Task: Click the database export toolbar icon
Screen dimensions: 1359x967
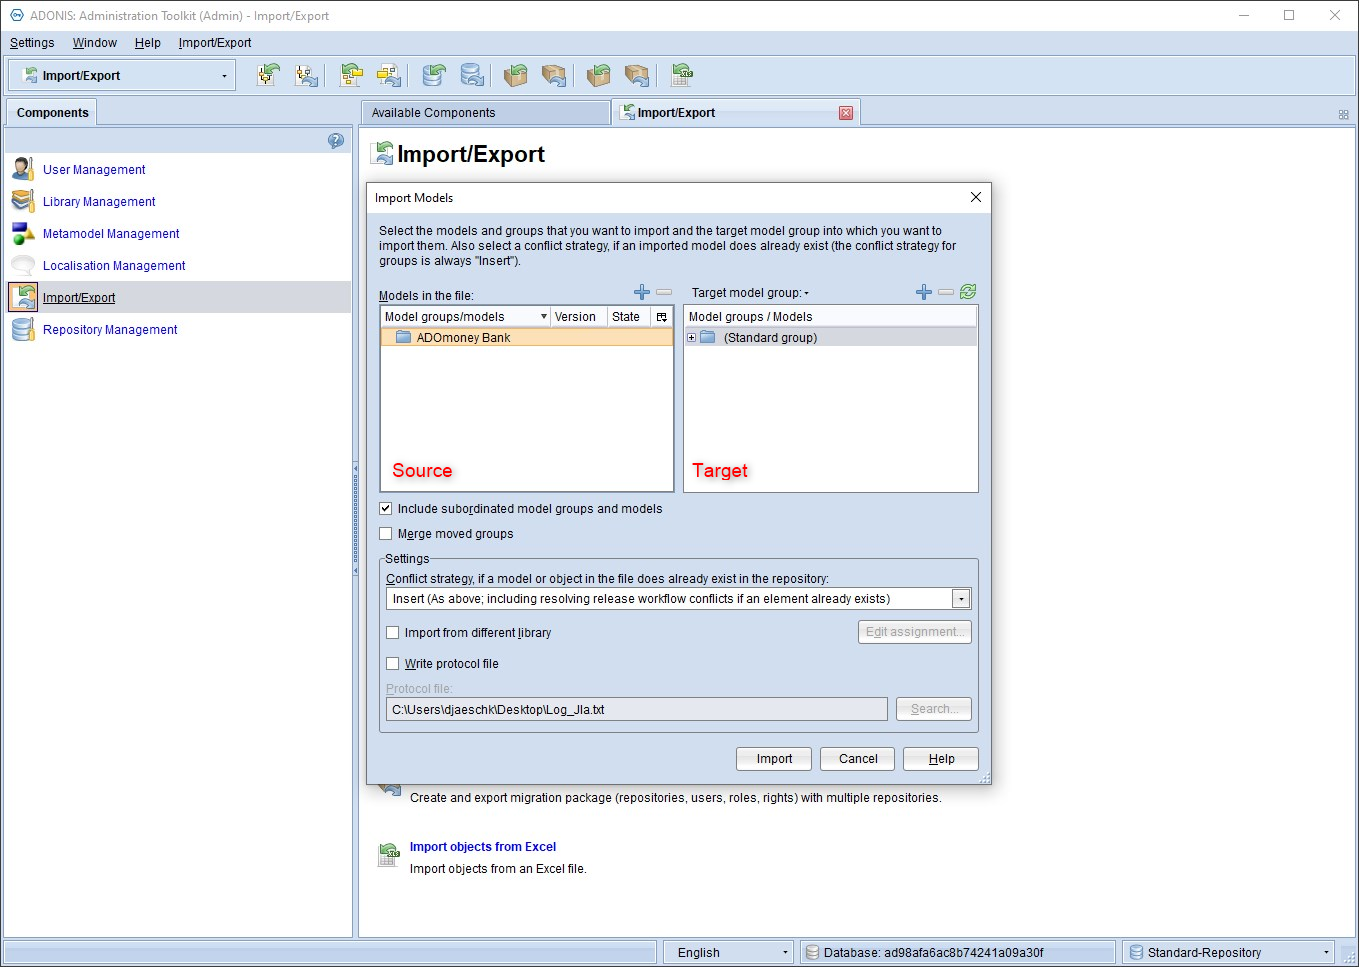Action: pyautogui.click(x=472, y=75)
